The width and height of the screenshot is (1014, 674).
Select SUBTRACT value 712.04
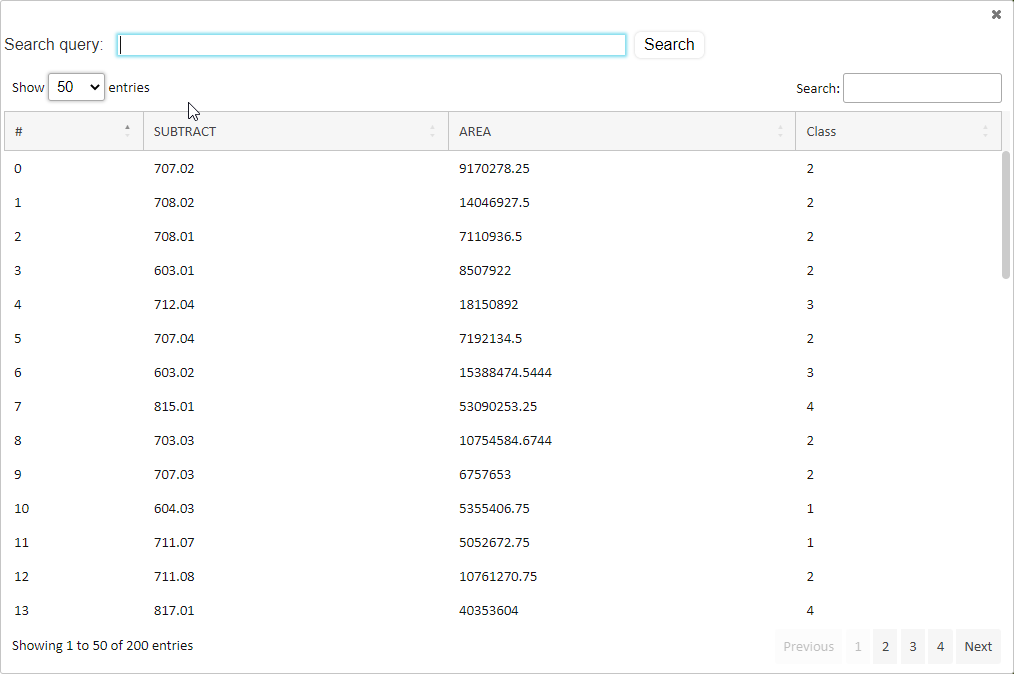coord(174,305)
